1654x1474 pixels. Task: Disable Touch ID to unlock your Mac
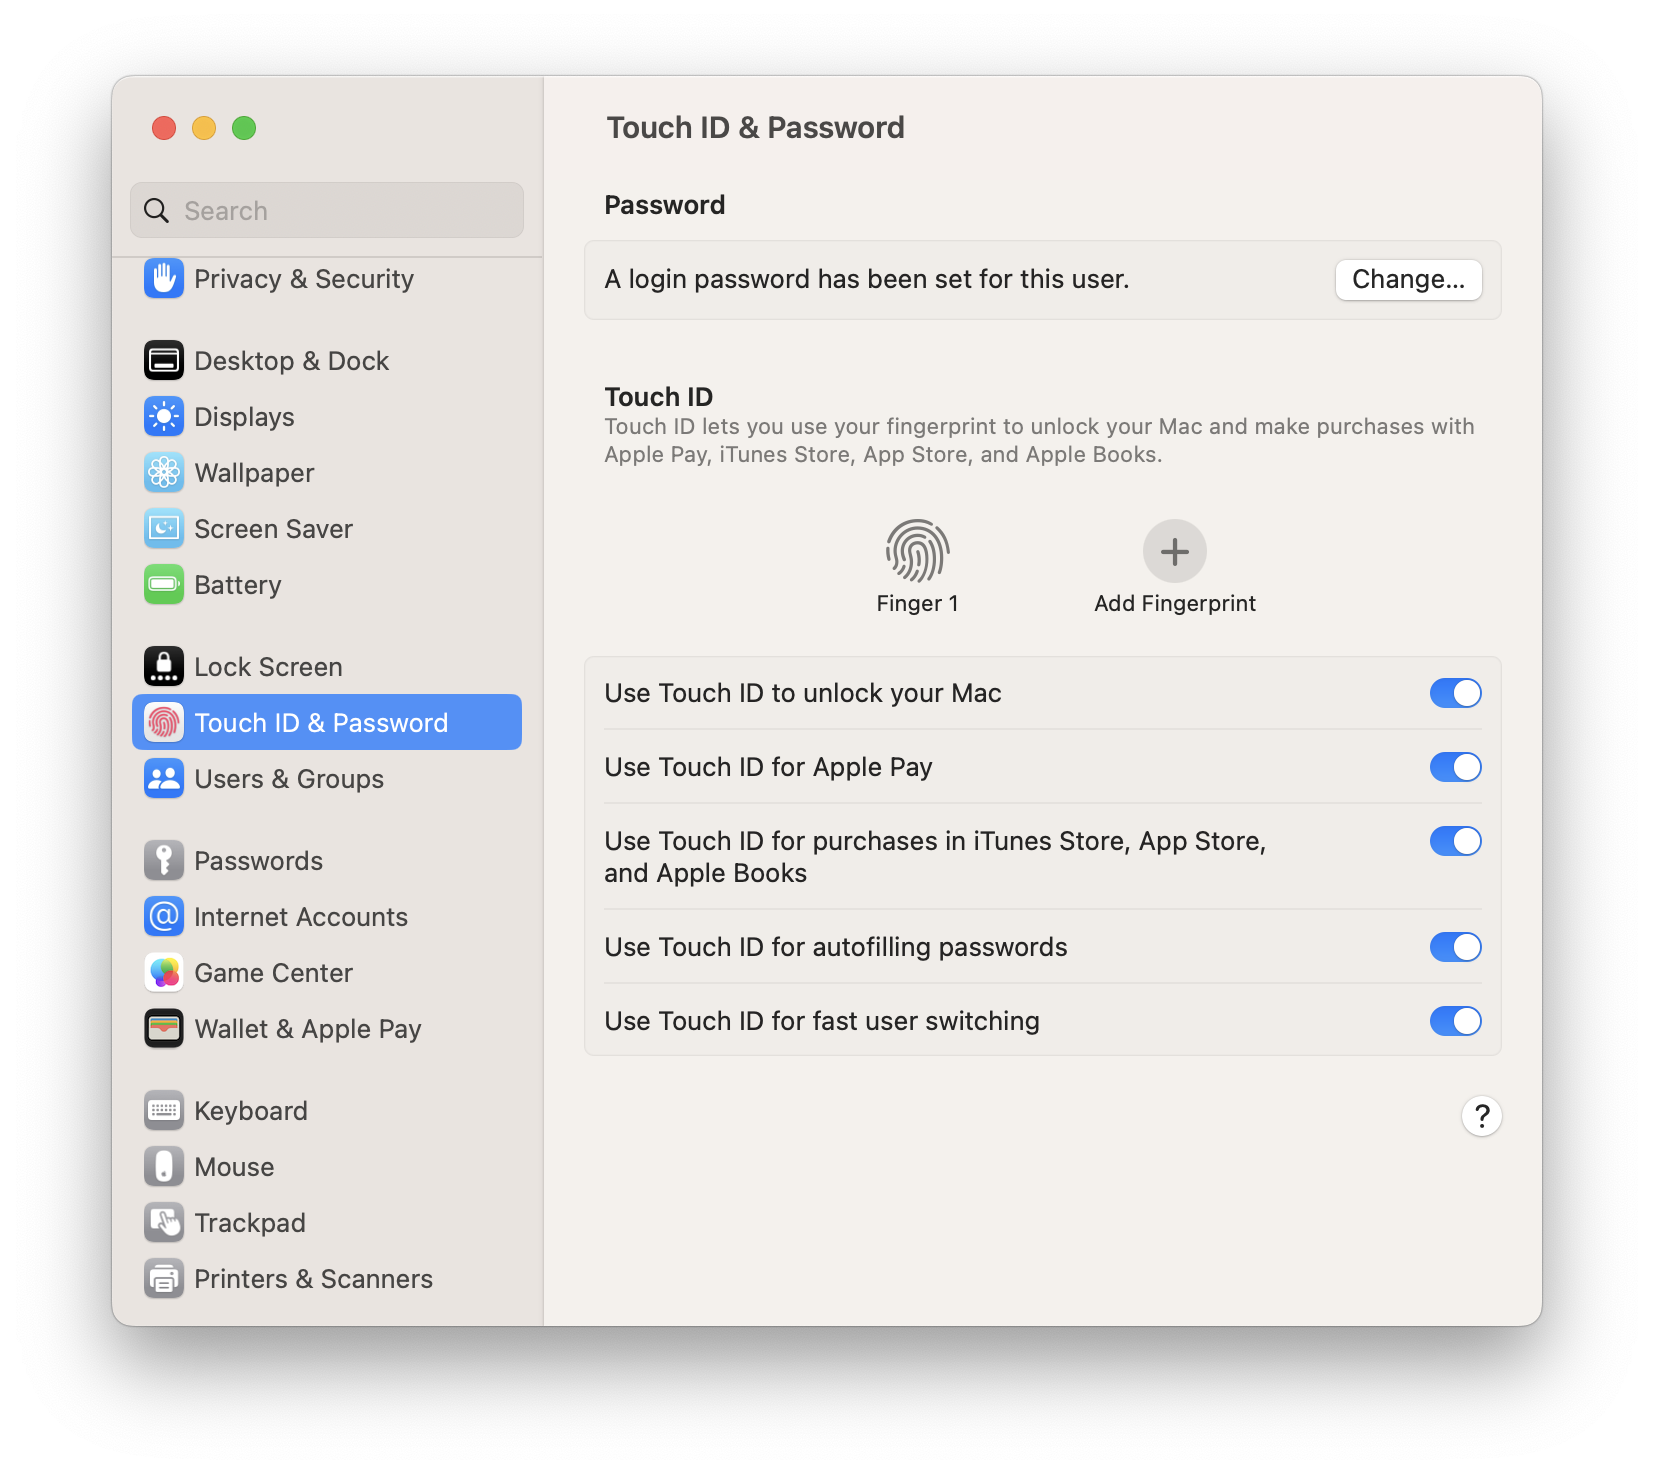click(x=1455, y=693)
